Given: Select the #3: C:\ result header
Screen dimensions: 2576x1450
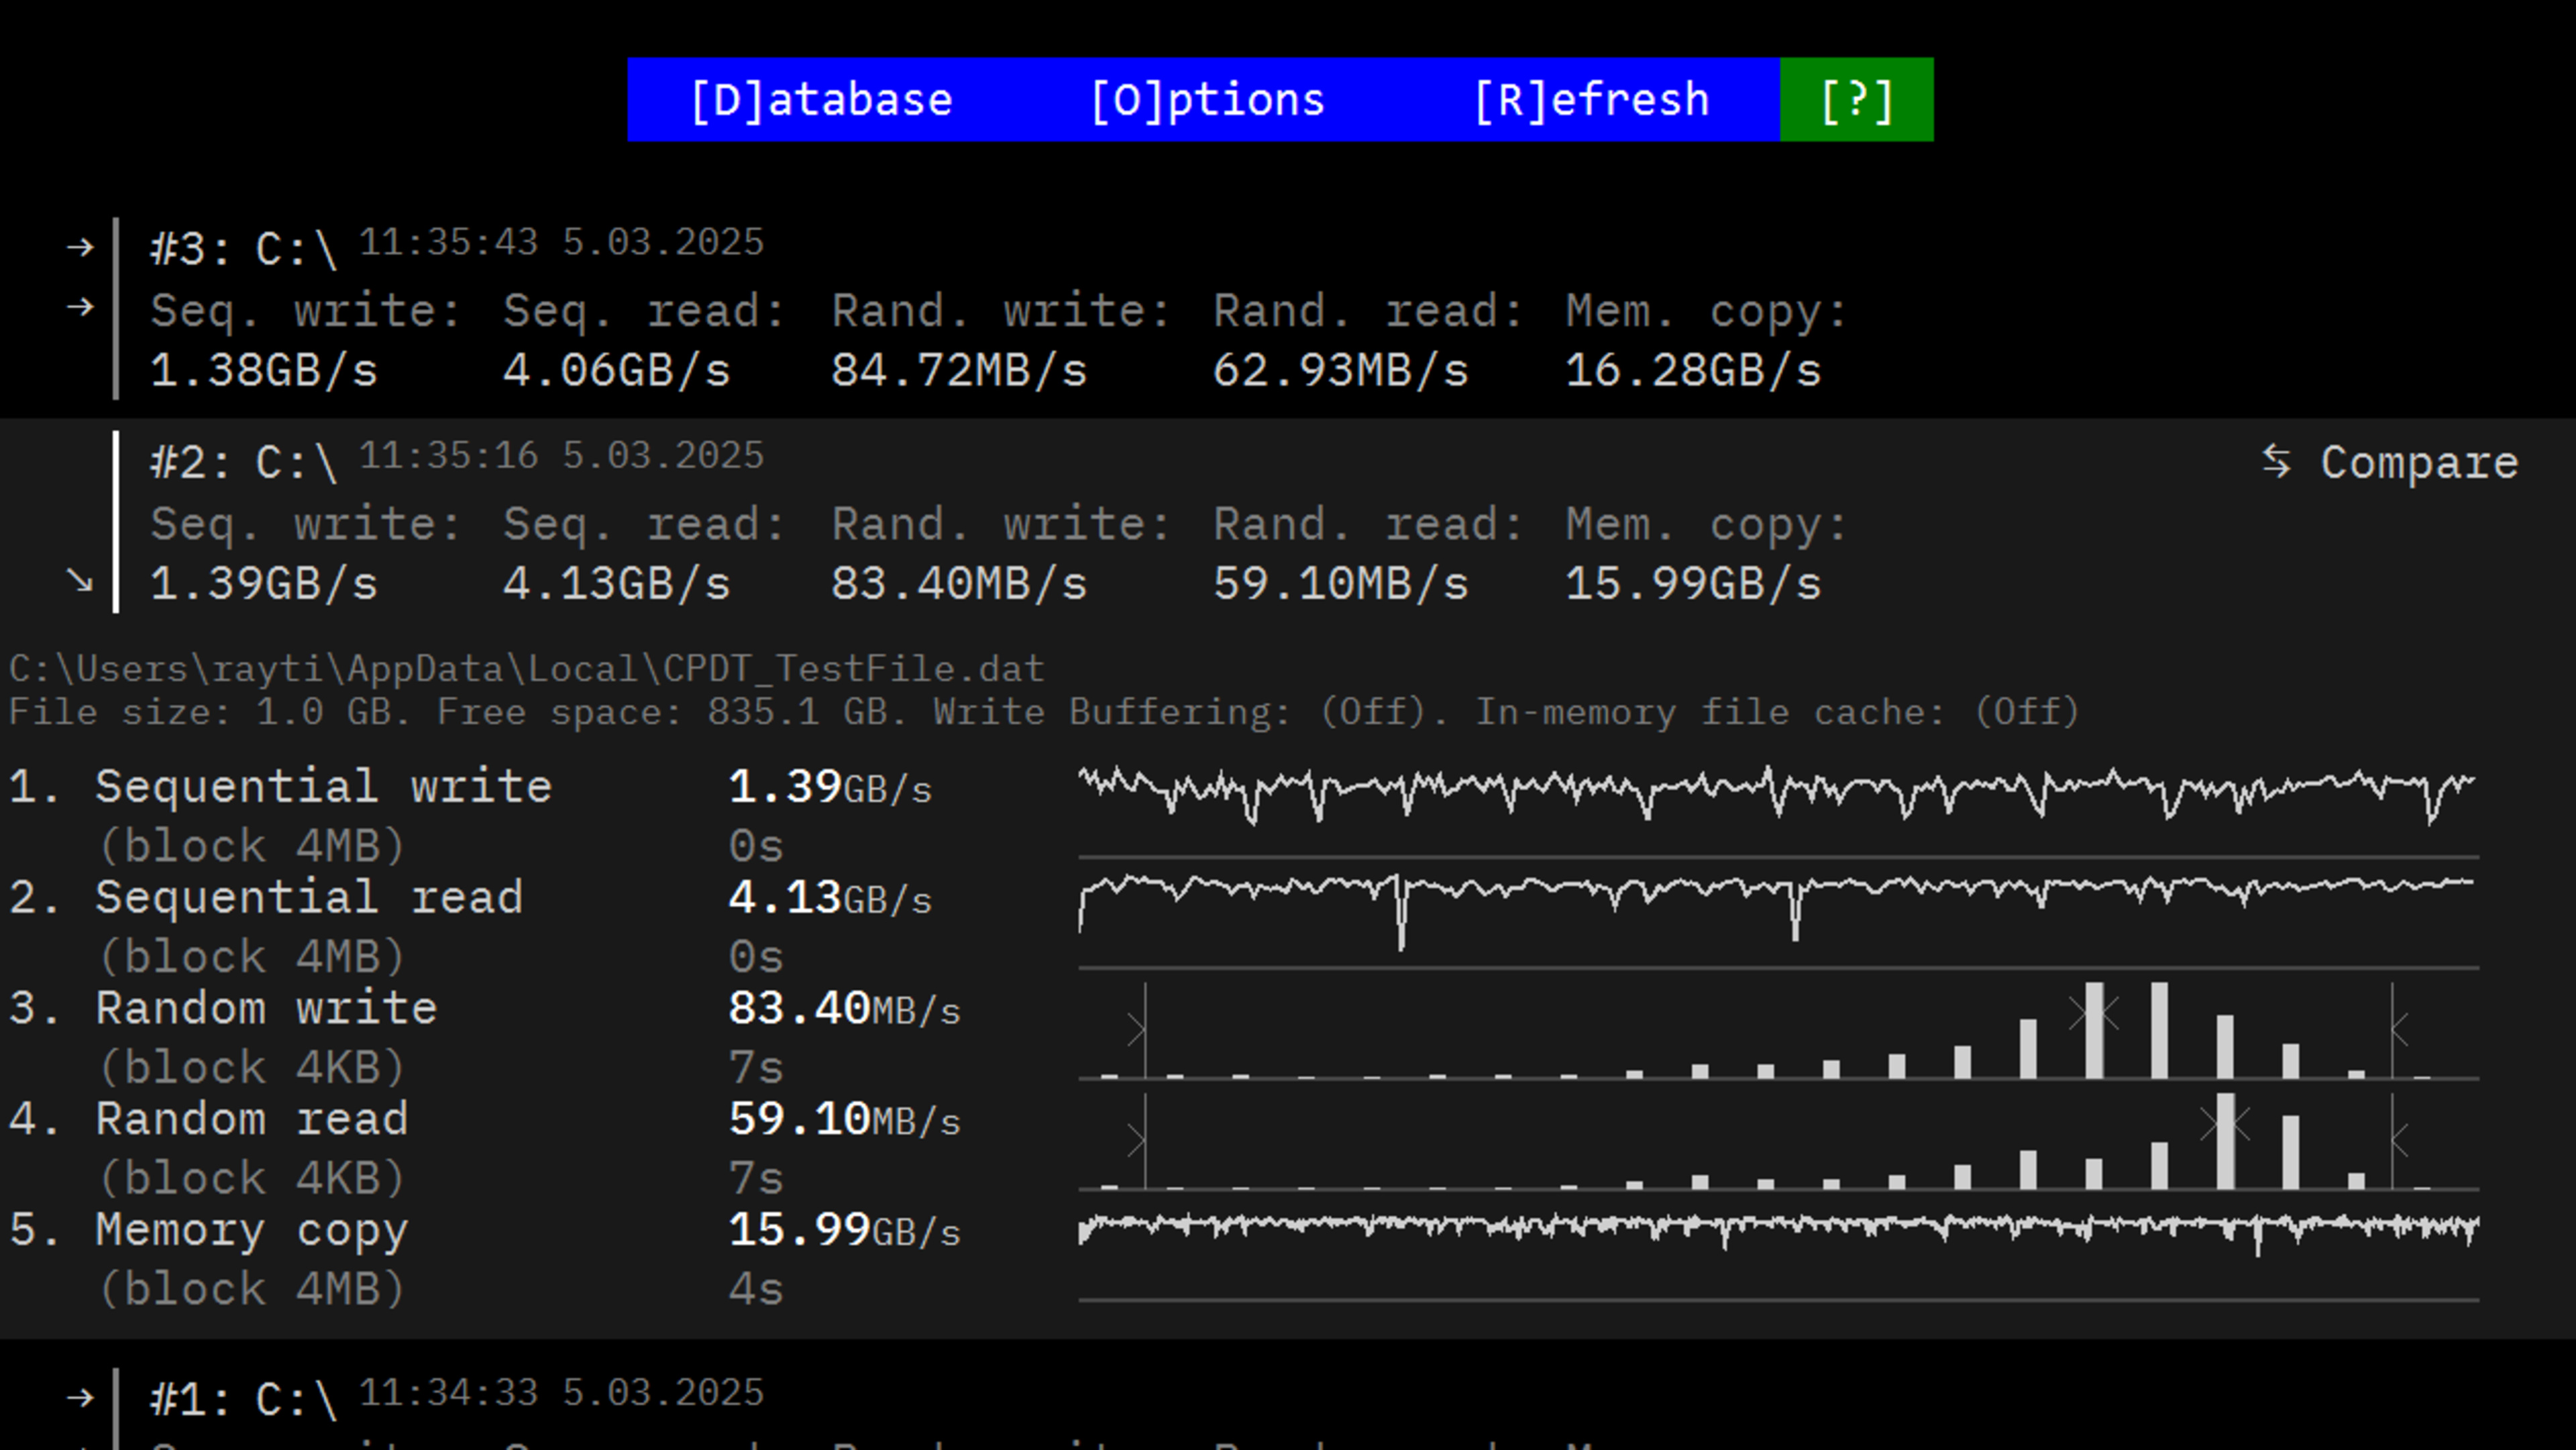Looking at the screenshot, I should [243, 249].
